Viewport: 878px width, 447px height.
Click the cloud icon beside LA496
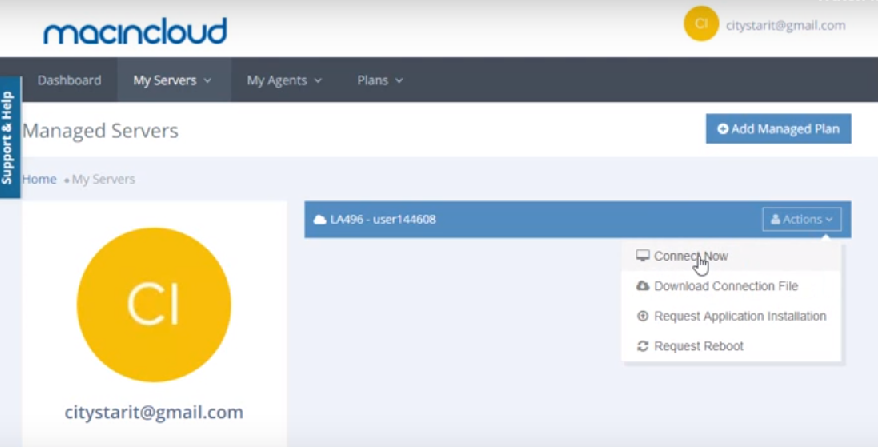coord(320,220)
